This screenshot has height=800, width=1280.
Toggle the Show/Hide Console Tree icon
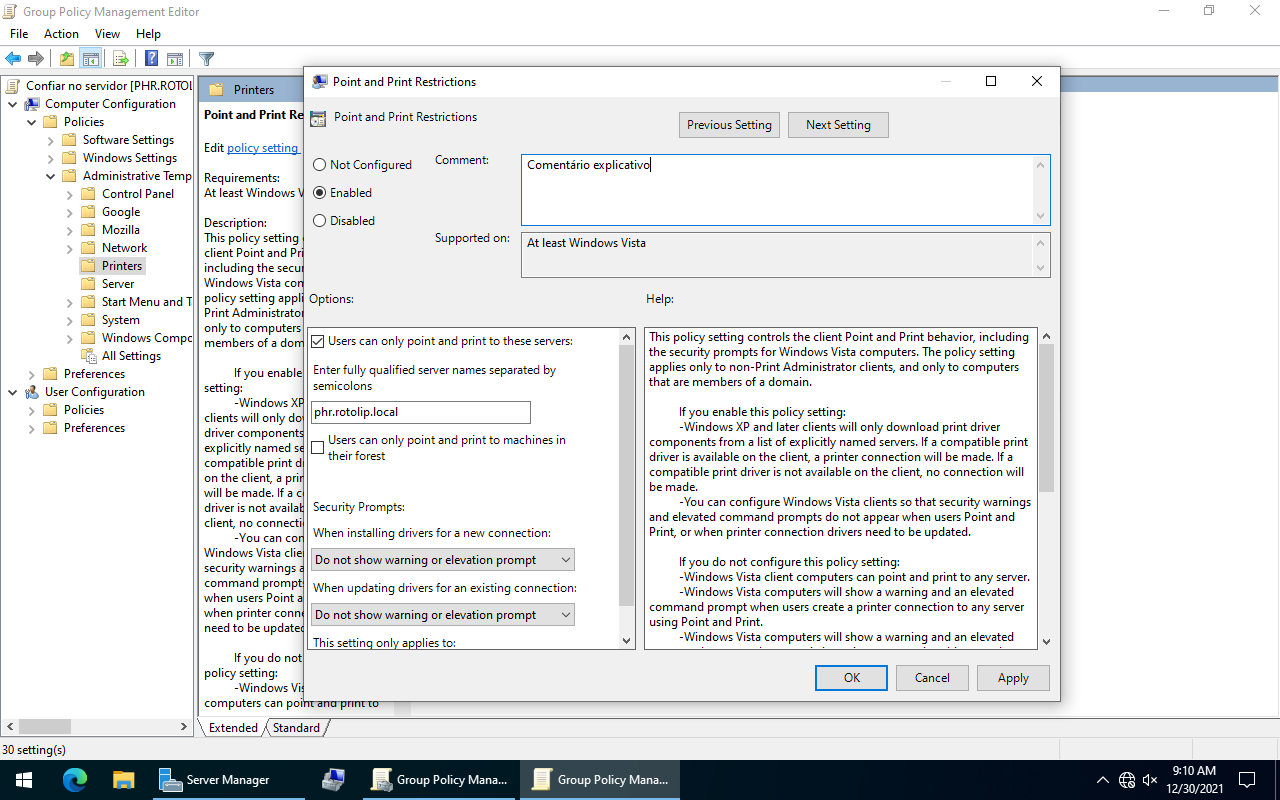click(91, 59)
